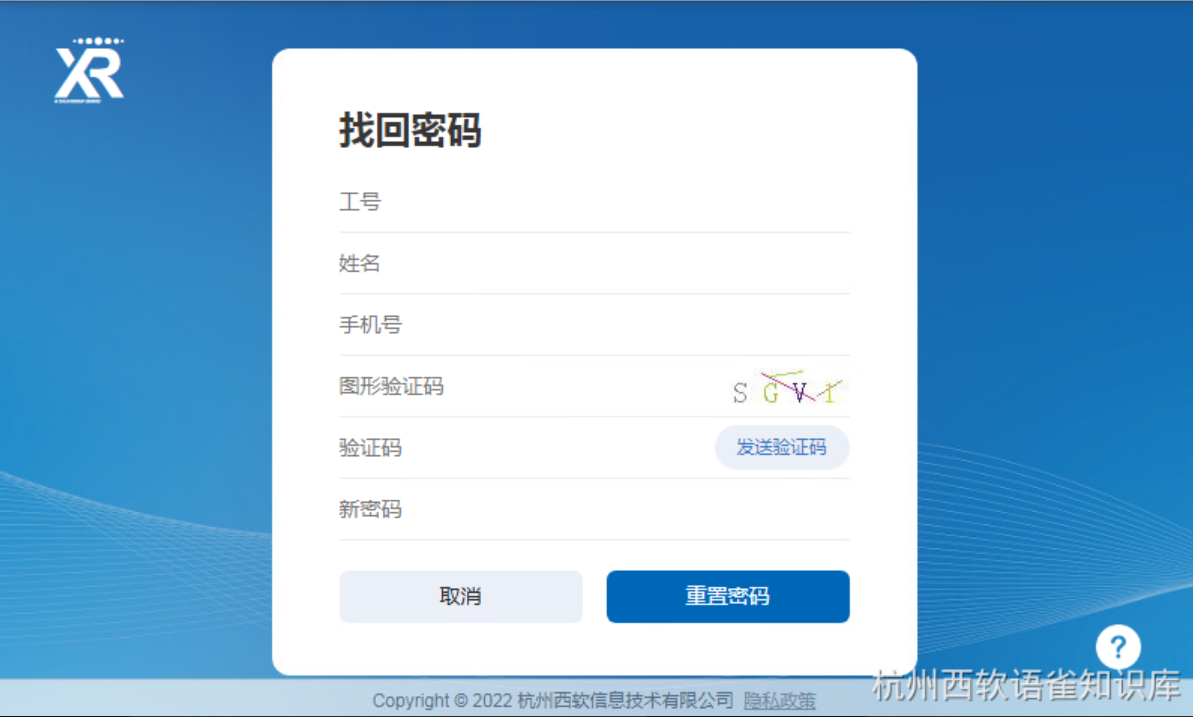
Task: Click the green G in captcha
Action: (x=771, y=393)
